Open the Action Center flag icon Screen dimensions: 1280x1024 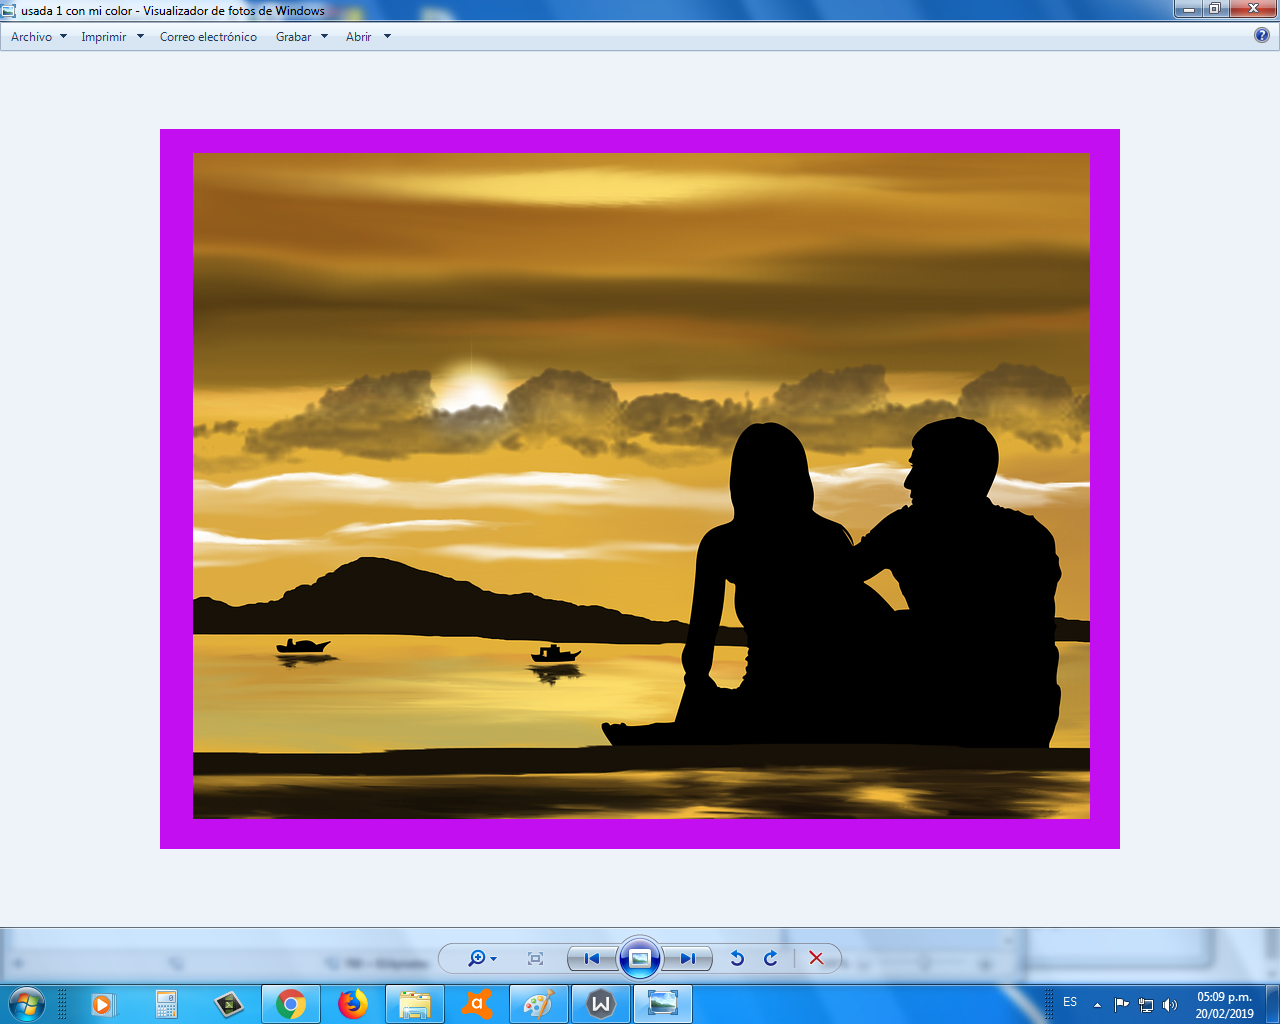(x=1121, y=1004)
